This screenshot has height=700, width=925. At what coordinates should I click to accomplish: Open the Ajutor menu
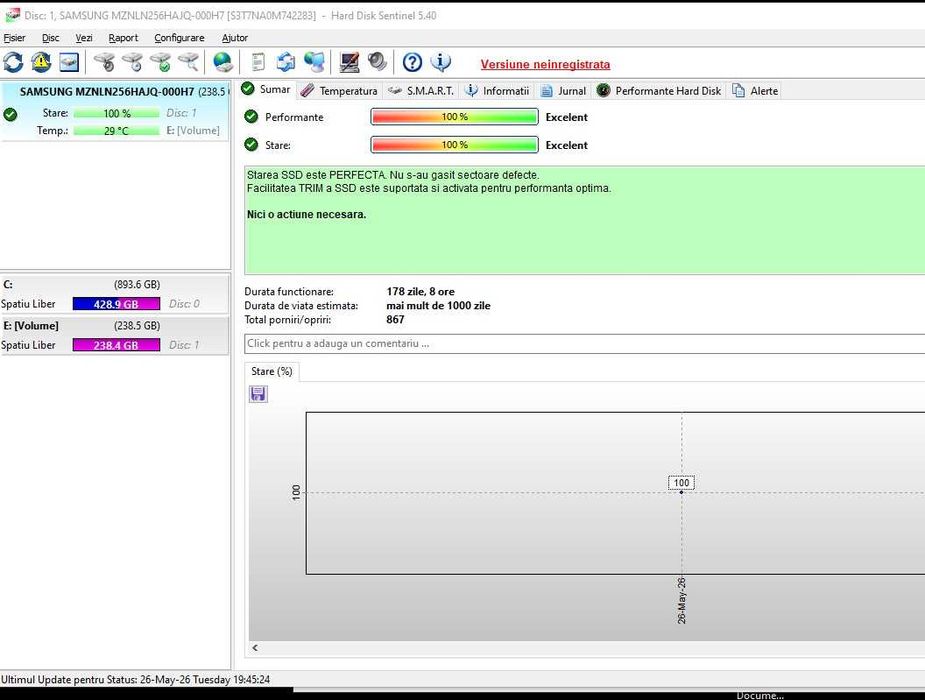[235, 38]
